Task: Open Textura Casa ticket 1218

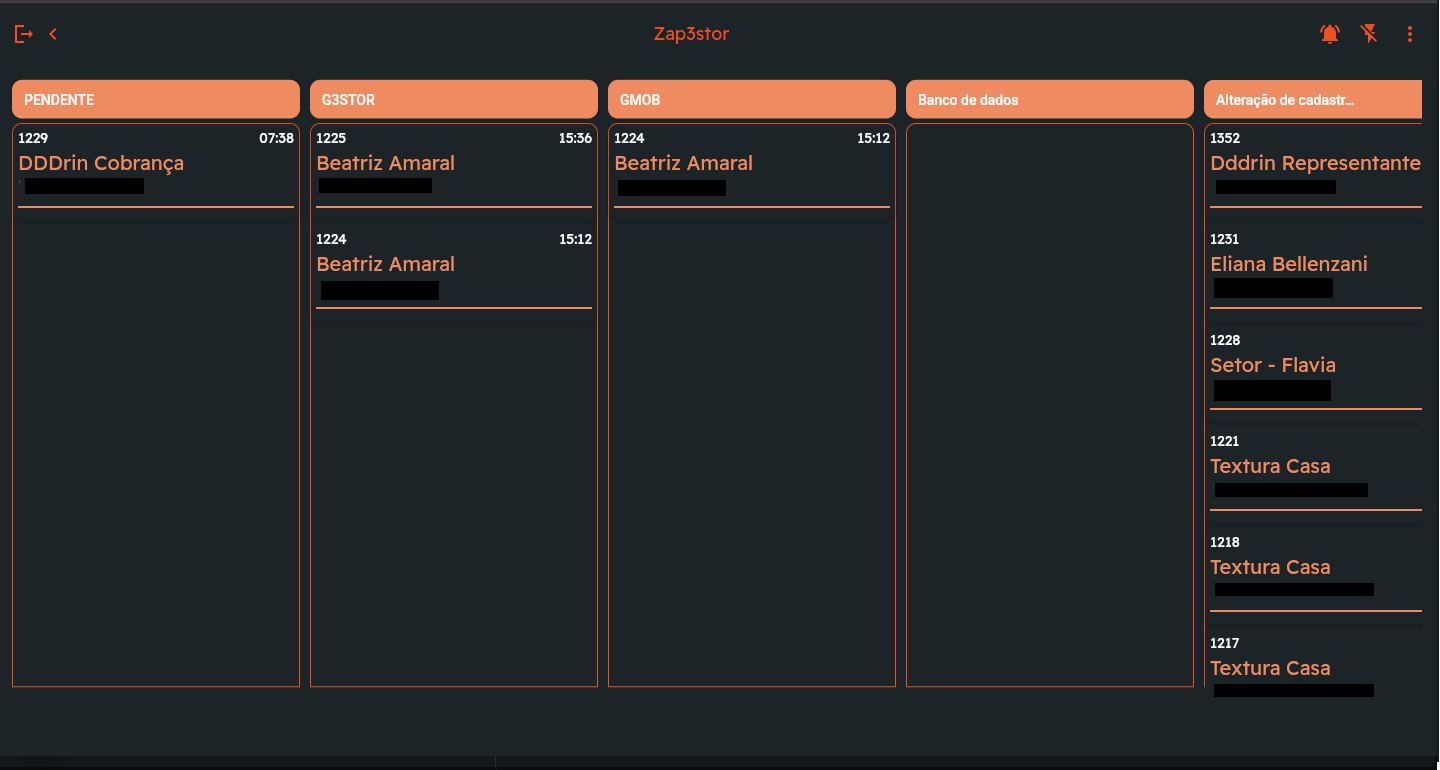Action: click(x=1314, y=568)
